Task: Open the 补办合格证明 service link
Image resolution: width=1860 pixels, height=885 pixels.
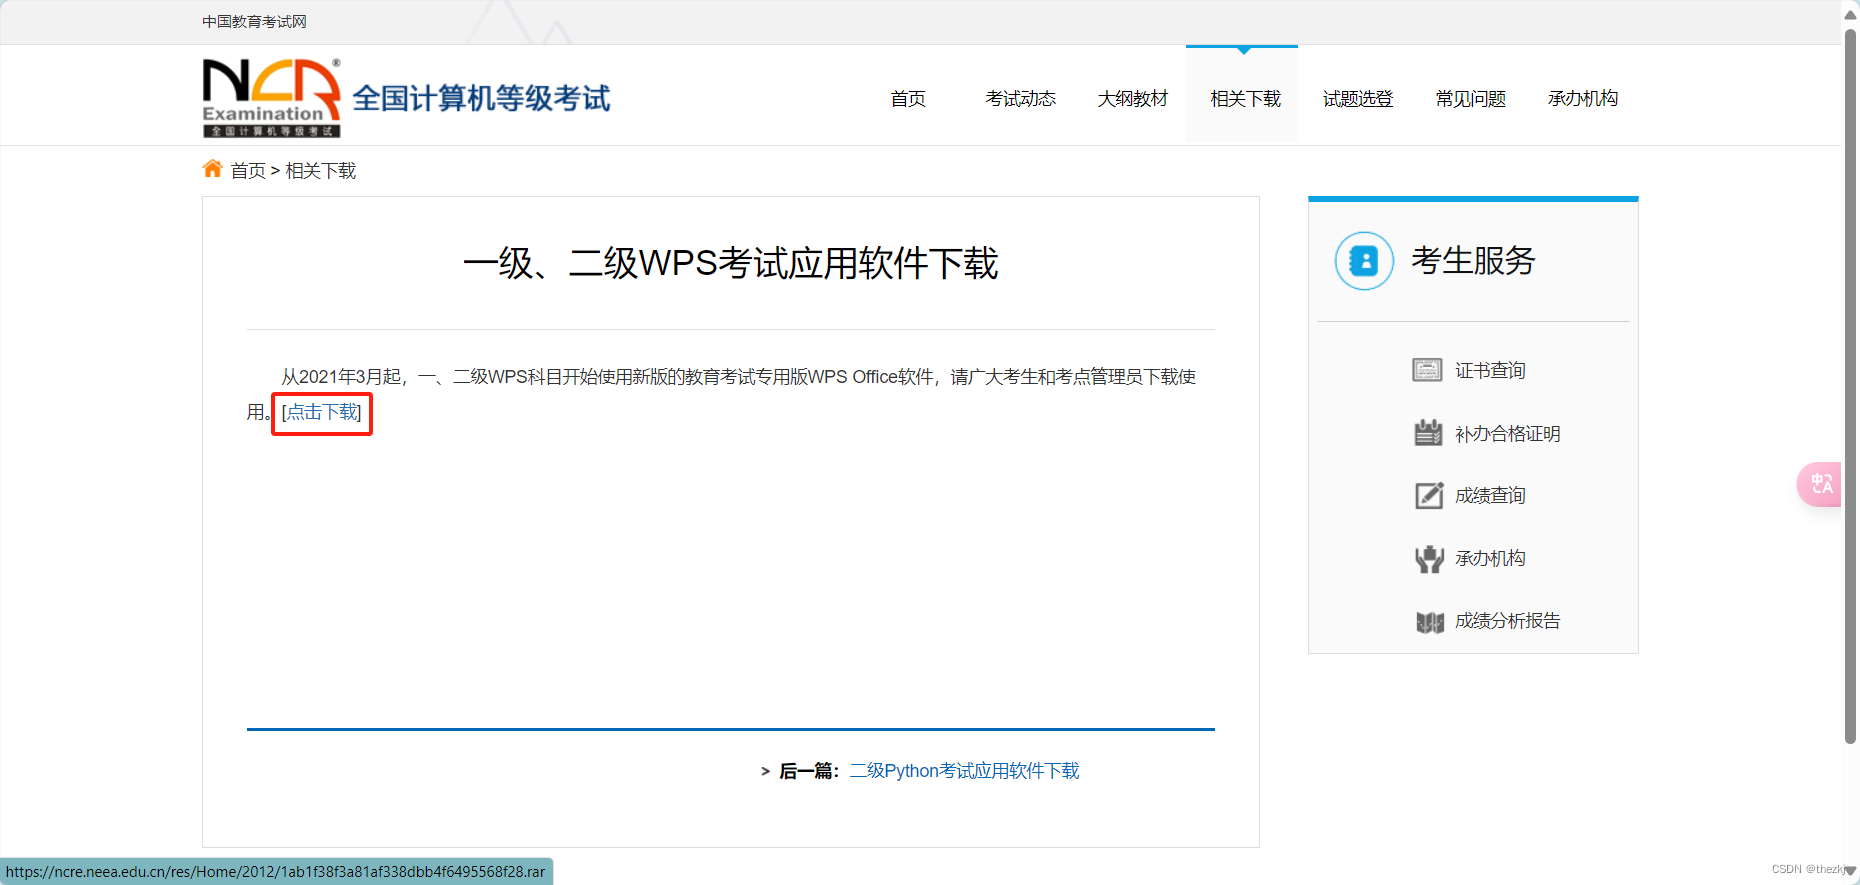Action: 1507,434
